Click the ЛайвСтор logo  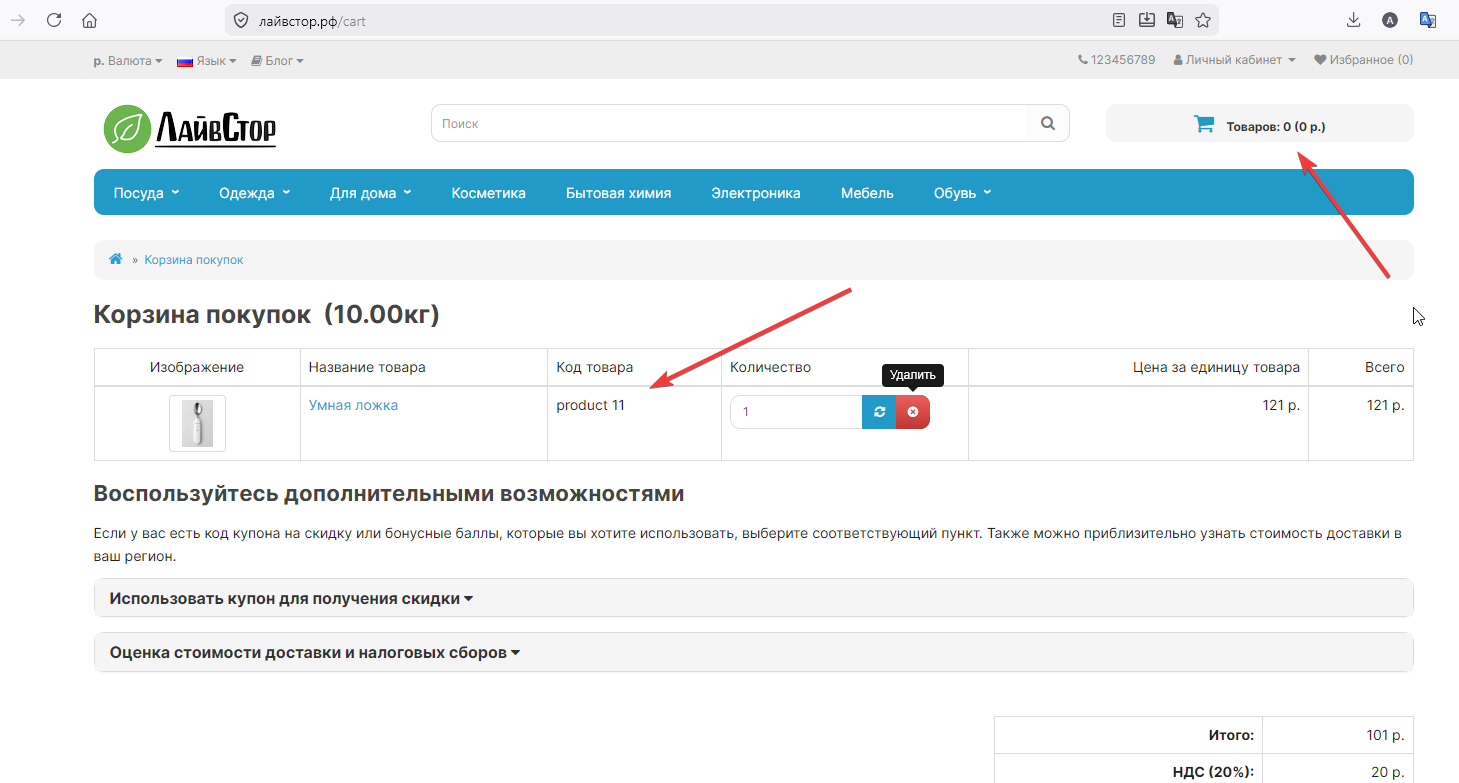(x=190, y=128)
